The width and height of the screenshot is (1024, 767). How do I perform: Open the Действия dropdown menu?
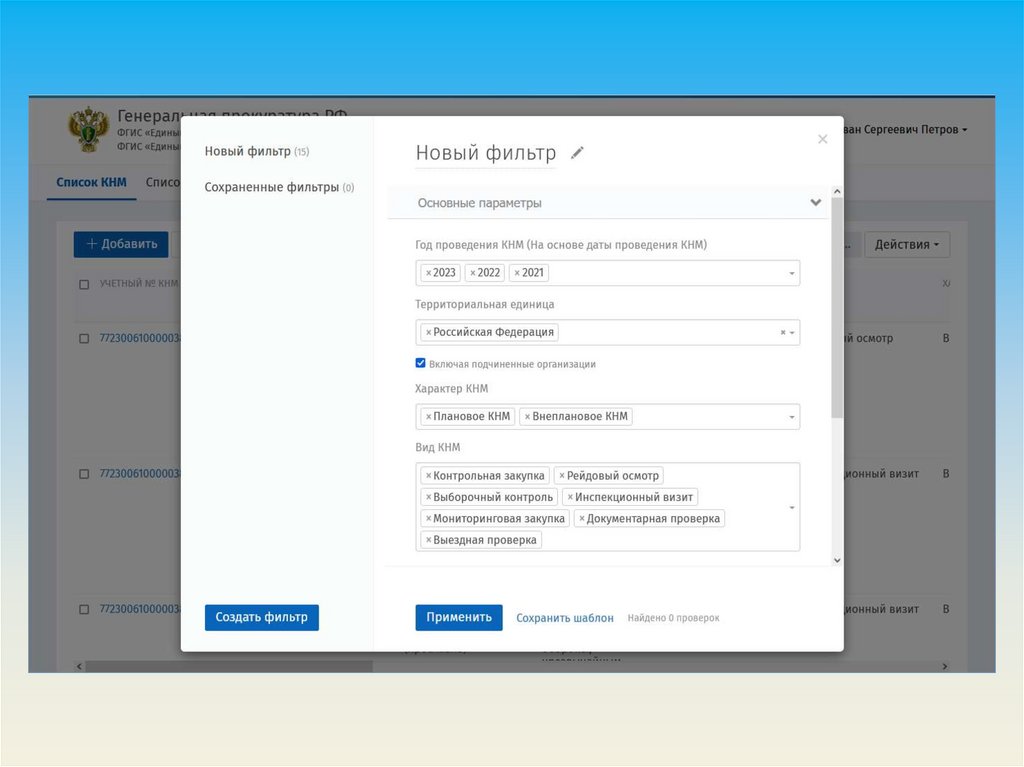click(907, 244)
